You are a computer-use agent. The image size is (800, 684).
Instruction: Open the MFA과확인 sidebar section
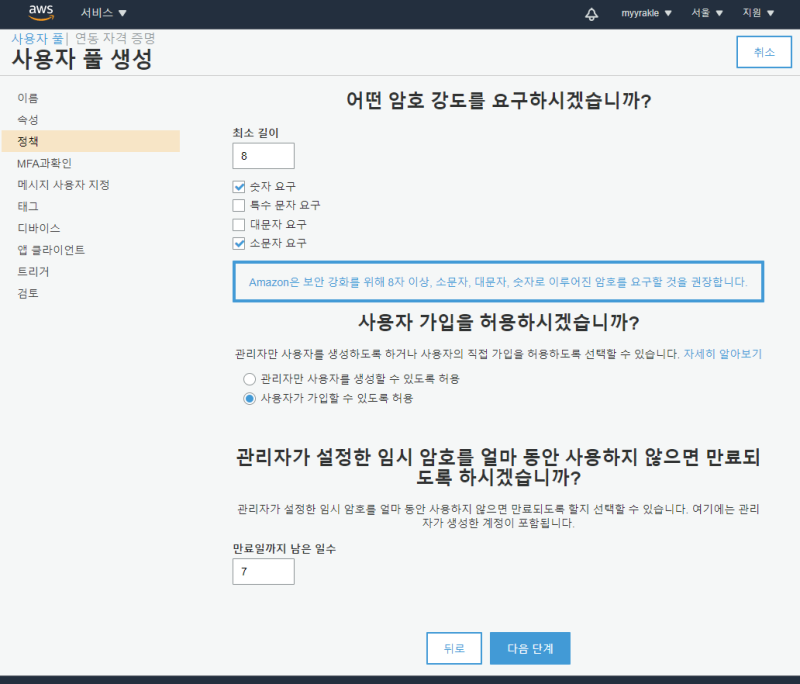44,163
